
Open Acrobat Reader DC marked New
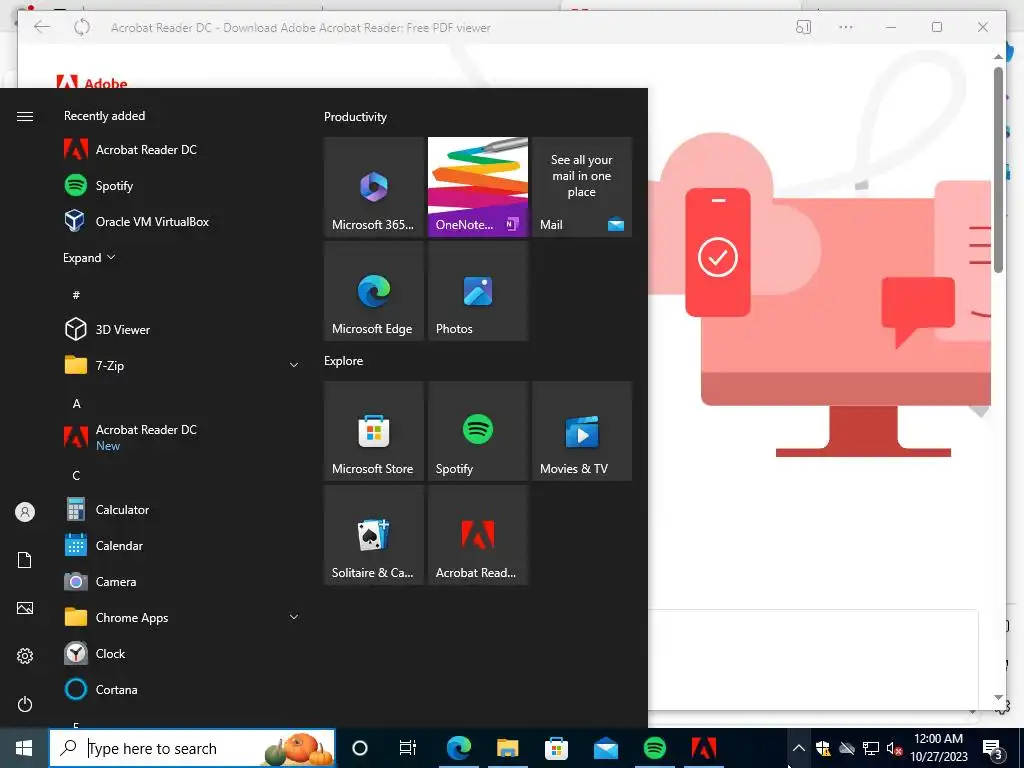pyautogui.click(x=182, y=437)
